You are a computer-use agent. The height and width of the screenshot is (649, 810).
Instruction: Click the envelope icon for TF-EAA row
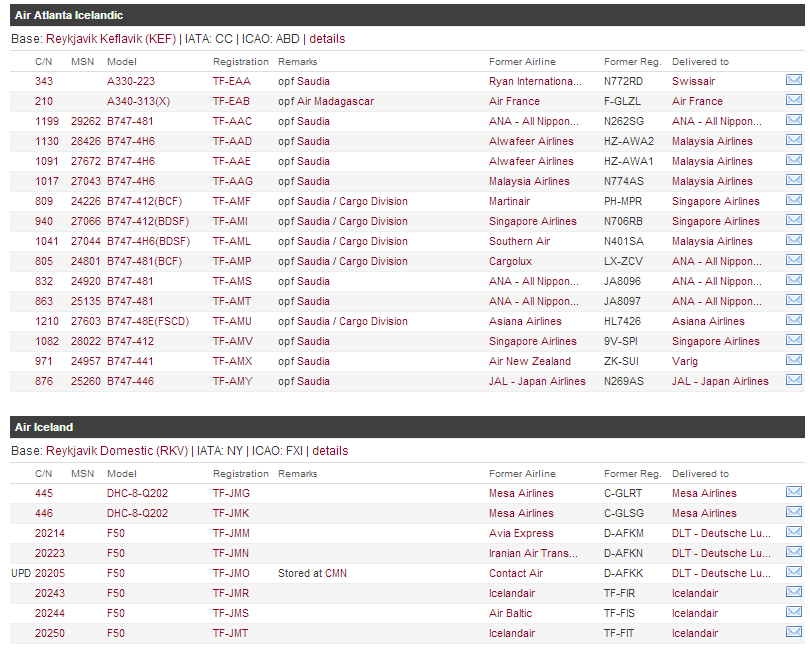(793, 80)
